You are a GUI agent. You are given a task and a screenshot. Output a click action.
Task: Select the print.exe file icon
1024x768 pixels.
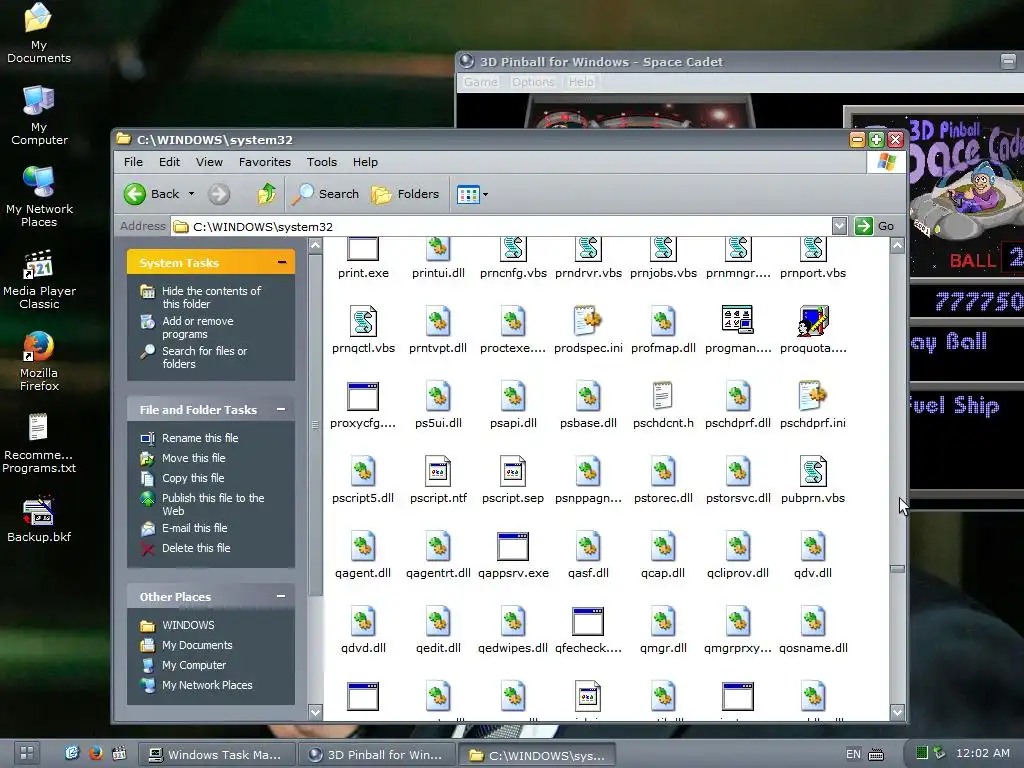[363, 249]
